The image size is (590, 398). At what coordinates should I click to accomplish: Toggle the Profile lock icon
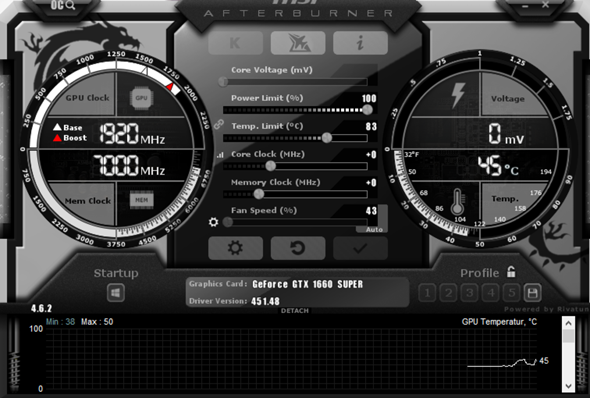click(x=511, y=272)
